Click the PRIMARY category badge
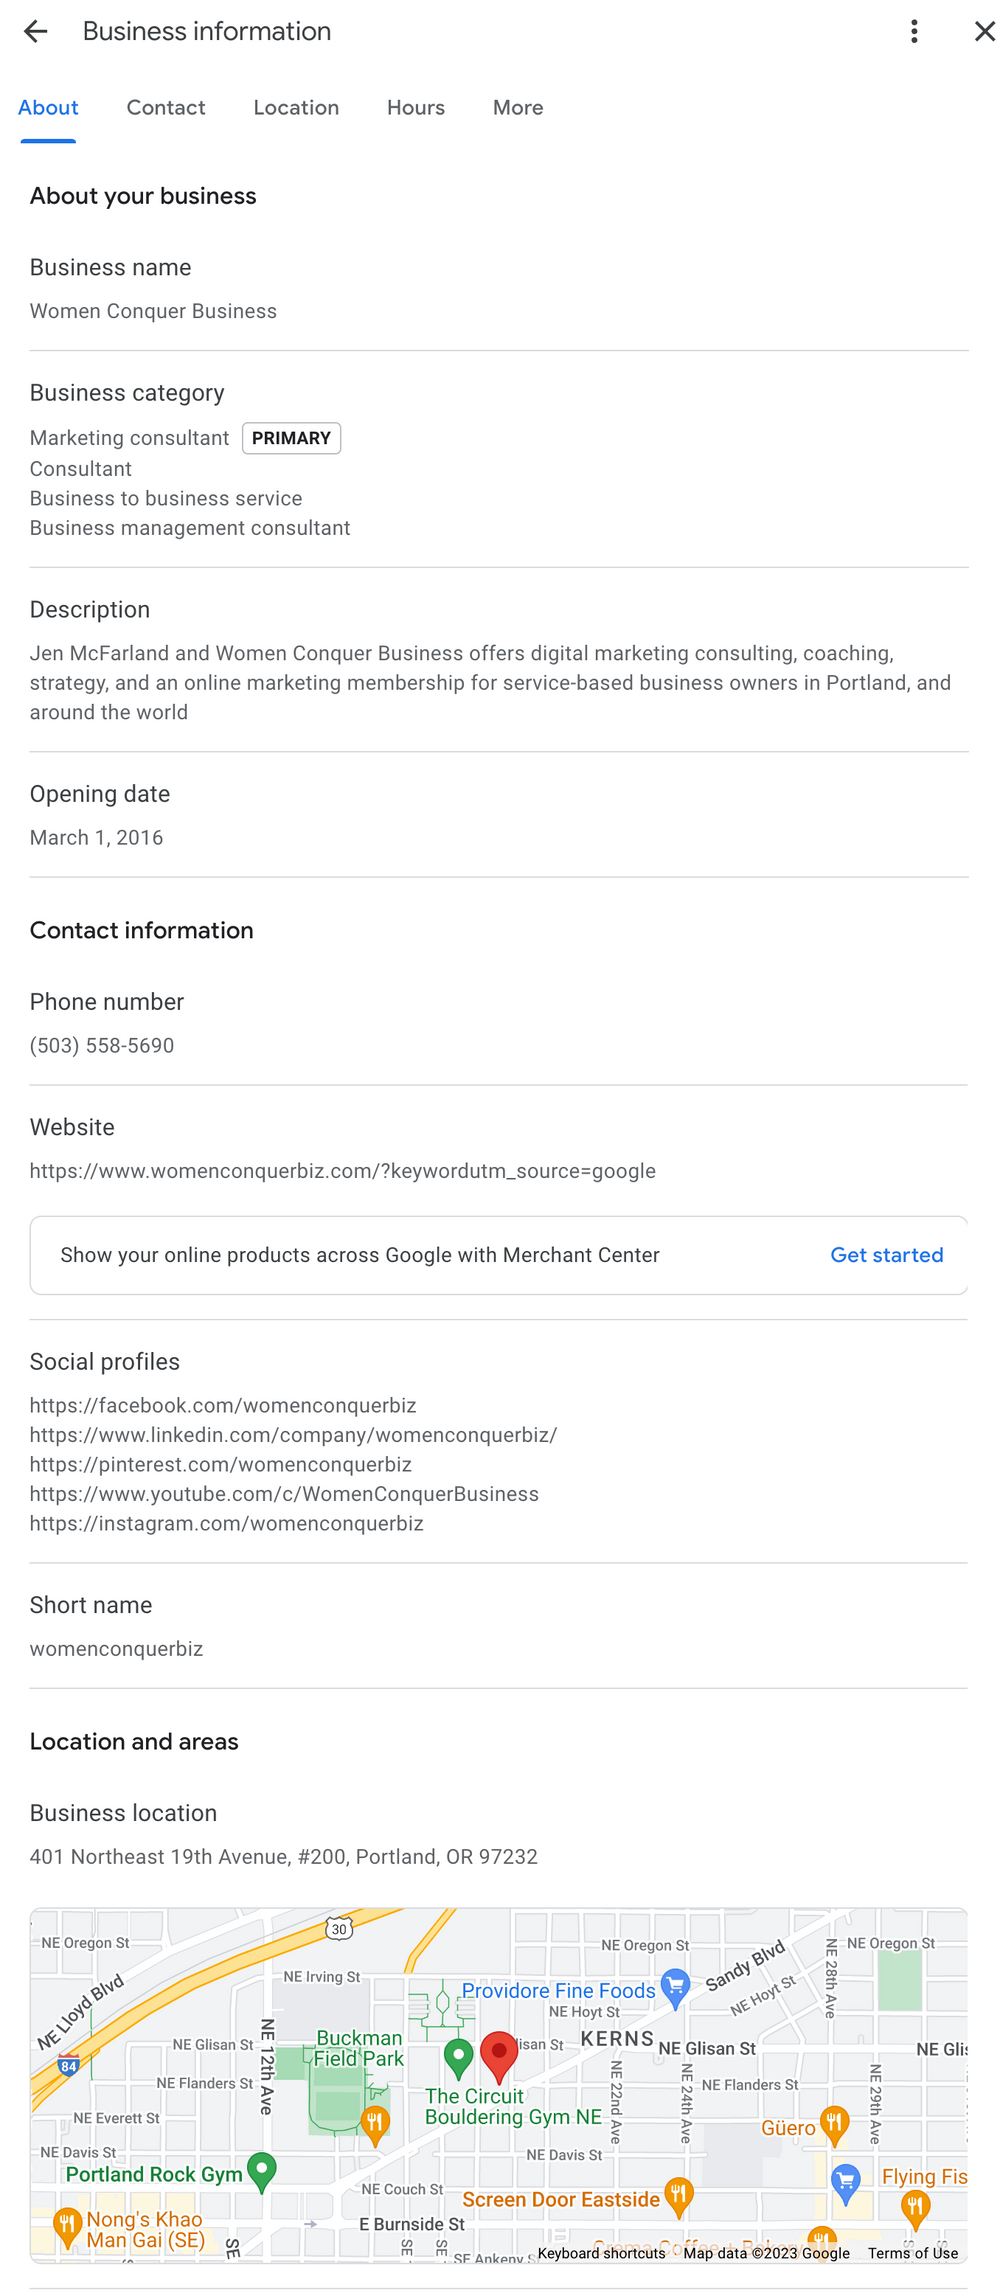The width and height of the screenshot is (1000, 2294). pyautogui.click(x=291, y=438)
